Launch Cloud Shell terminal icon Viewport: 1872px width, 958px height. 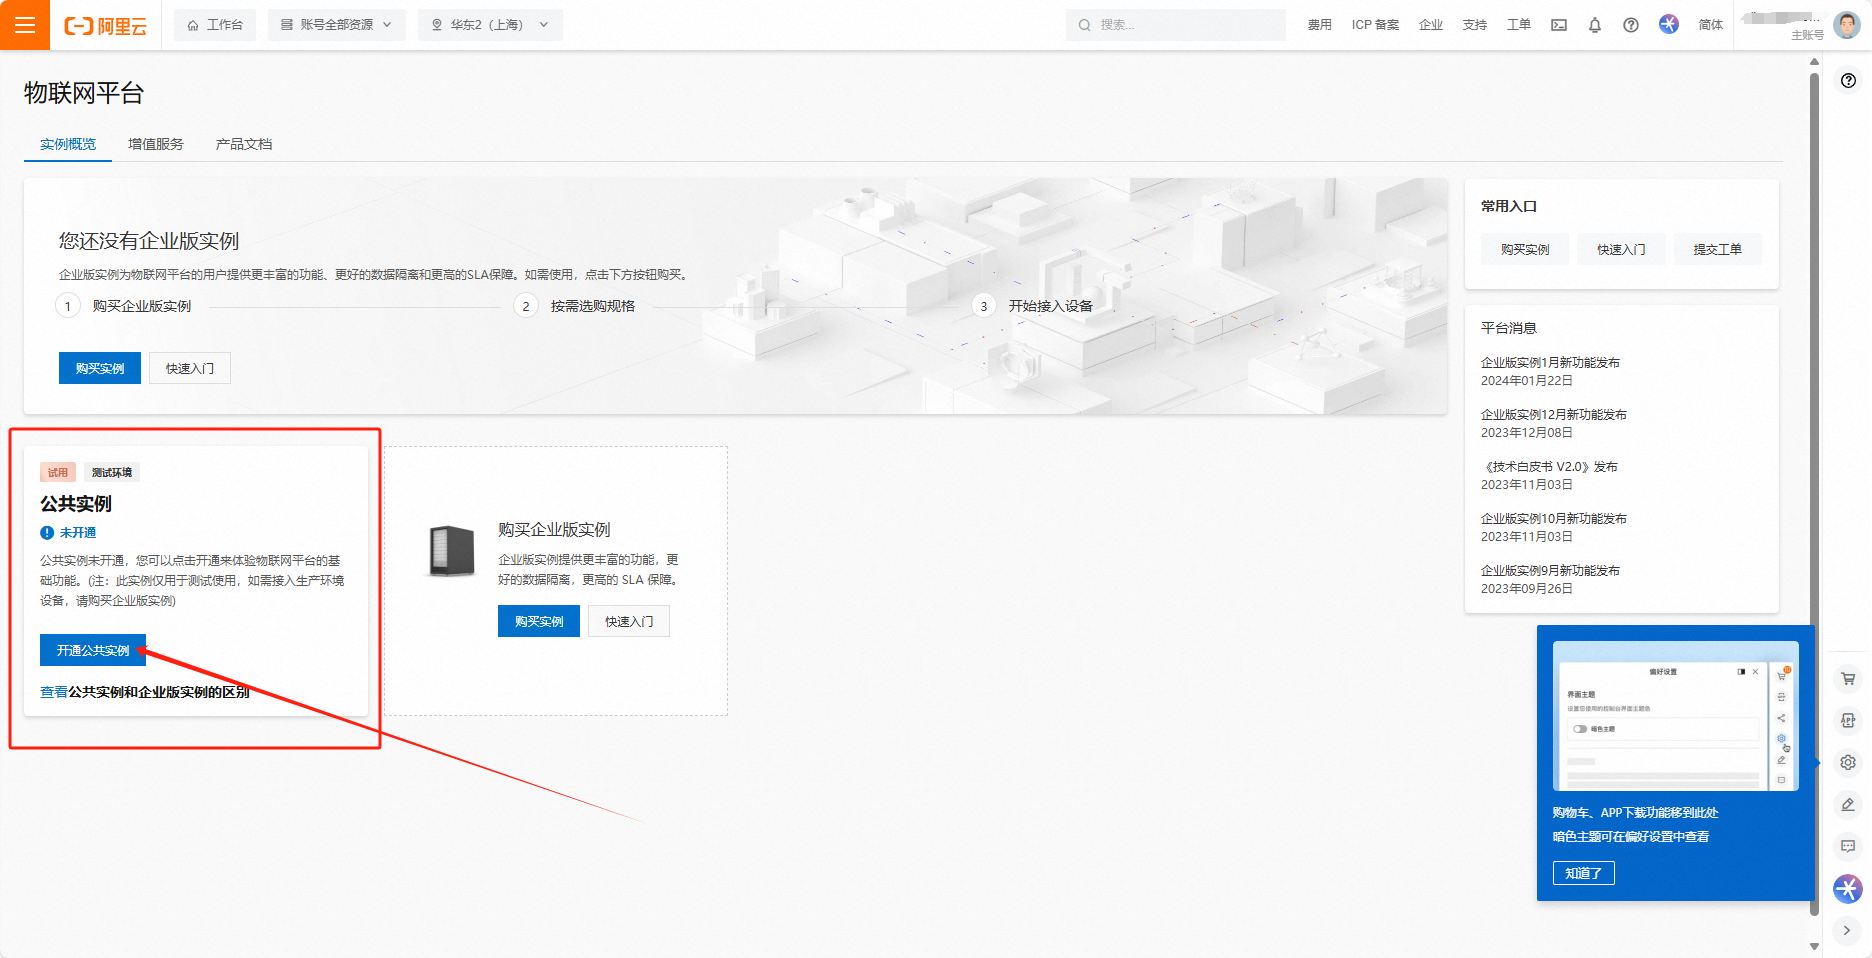1558,25
